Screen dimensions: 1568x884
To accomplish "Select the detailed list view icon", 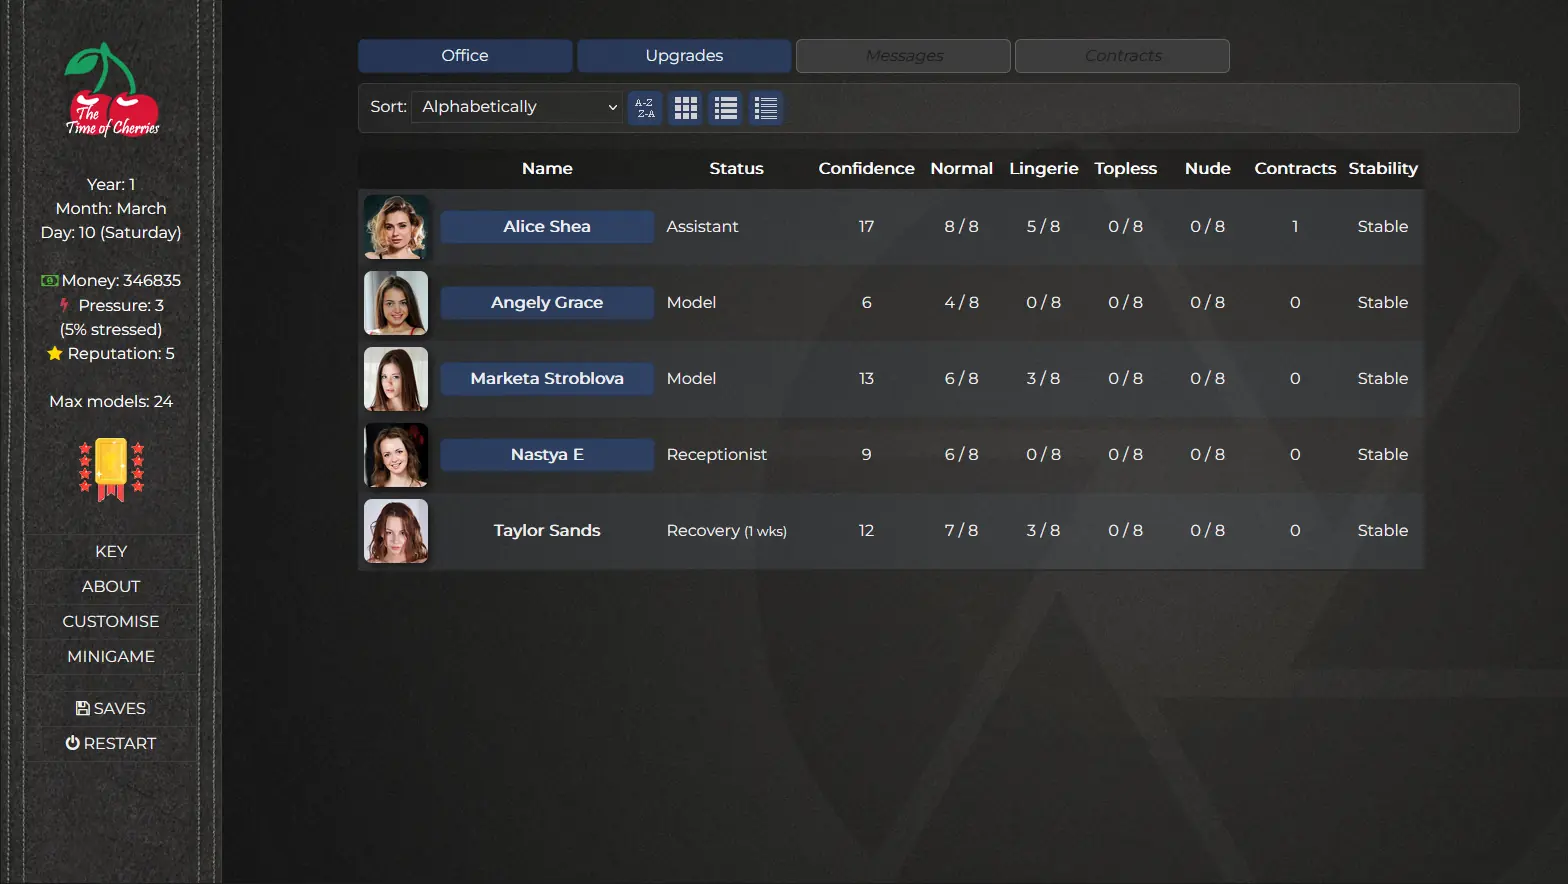I will click(x=766, y=108).
